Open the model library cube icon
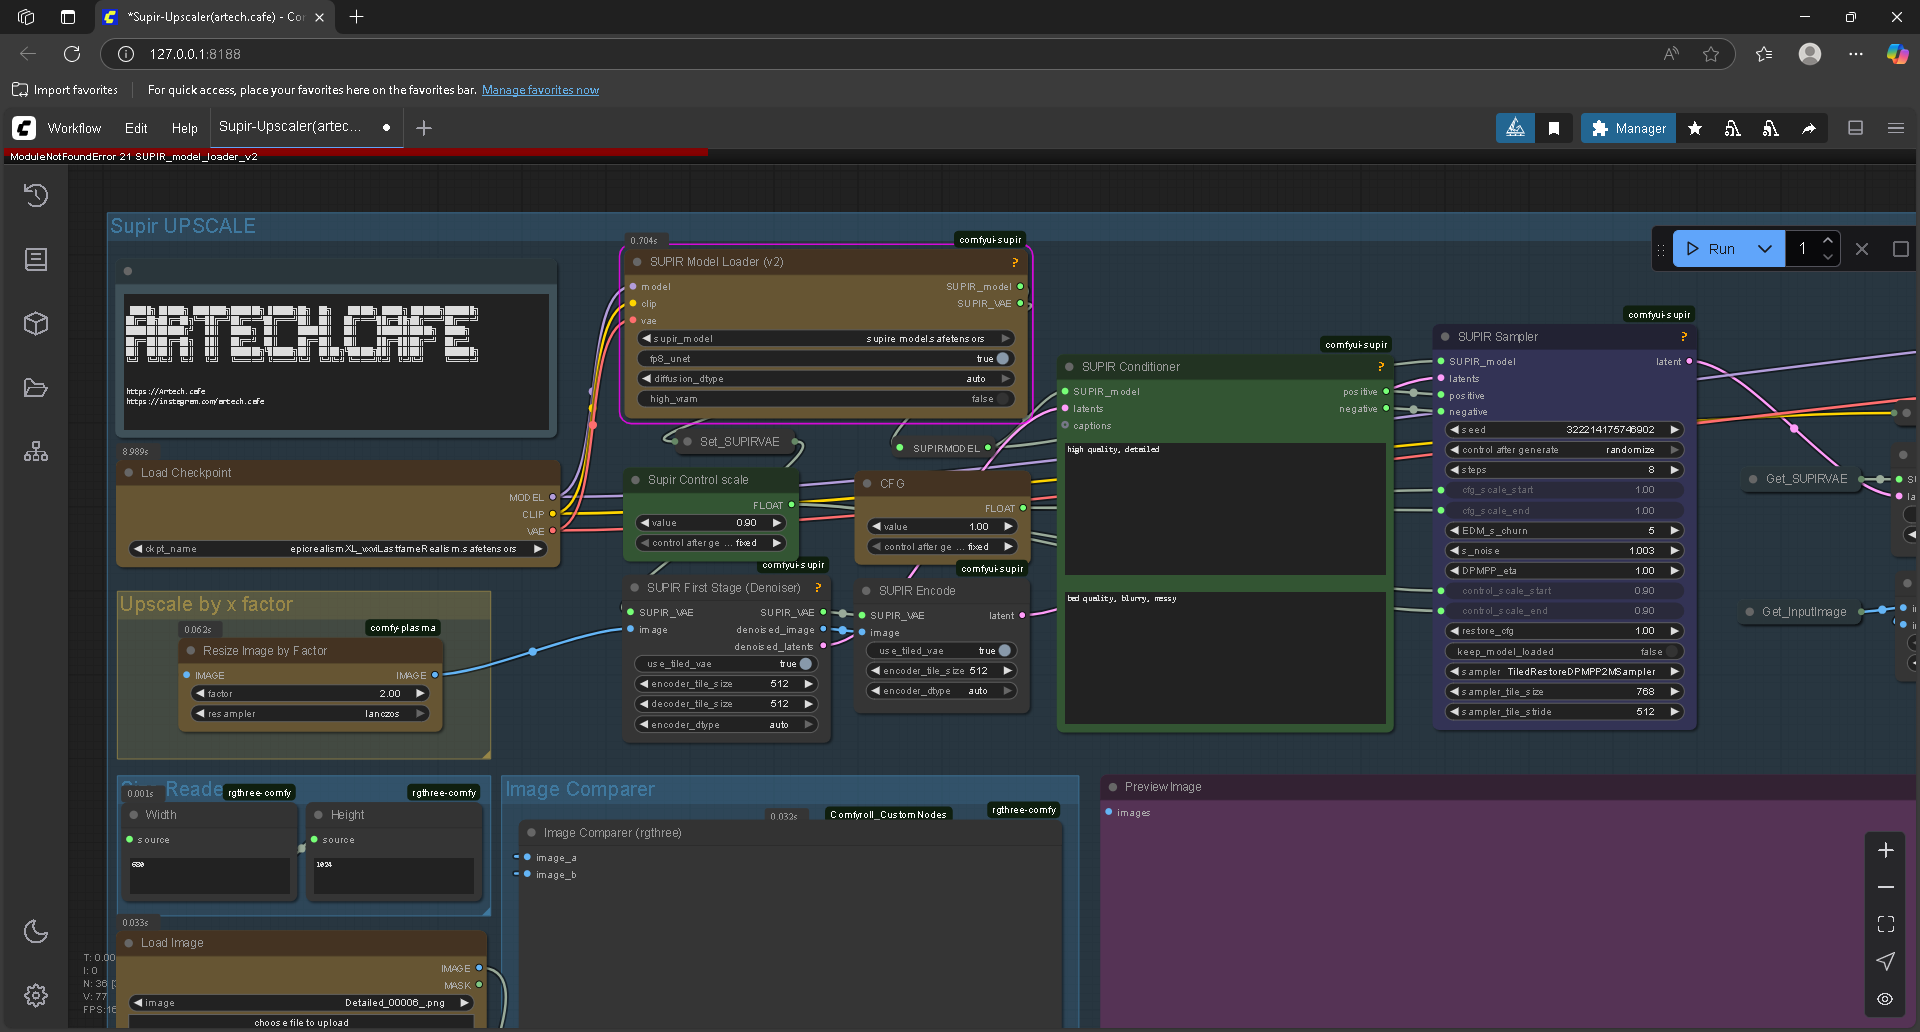1920x1032 pixels. point(36,324)
